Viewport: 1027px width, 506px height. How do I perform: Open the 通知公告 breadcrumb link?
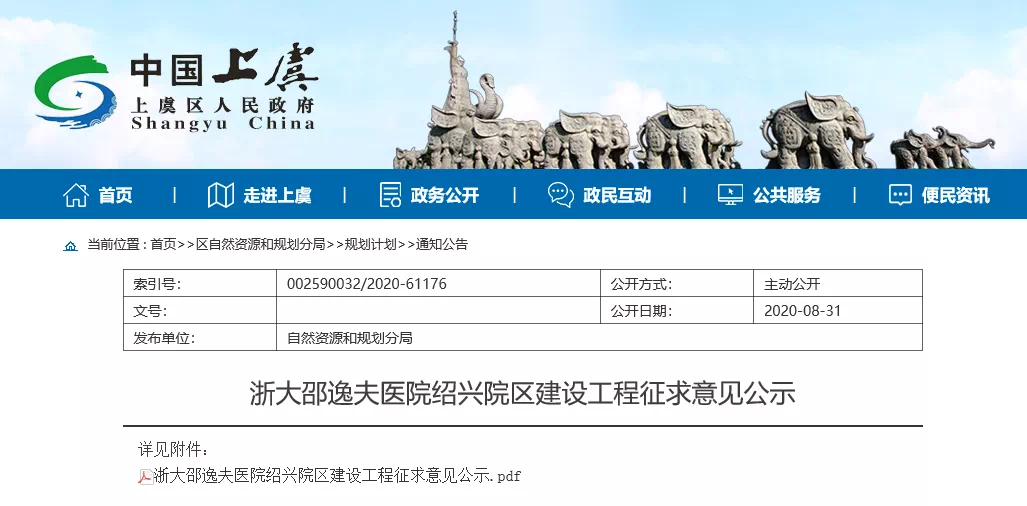click(x=441, y=245)
